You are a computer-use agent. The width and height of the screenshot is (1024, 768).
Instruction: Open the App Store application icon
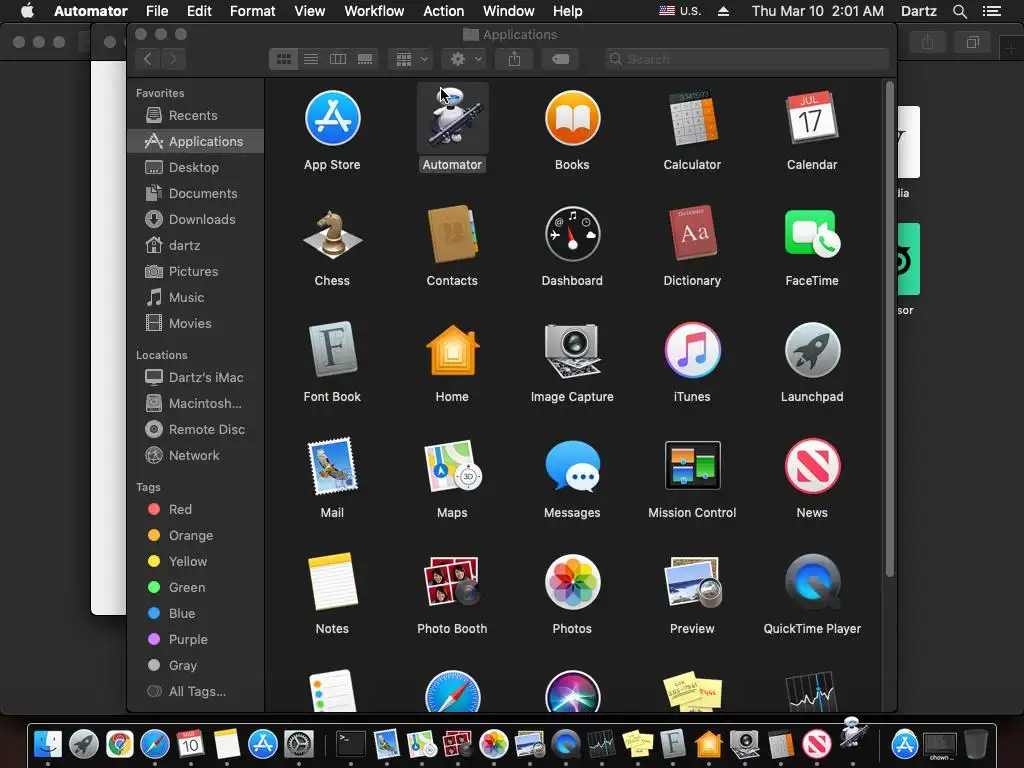click(x=332, y=118)
